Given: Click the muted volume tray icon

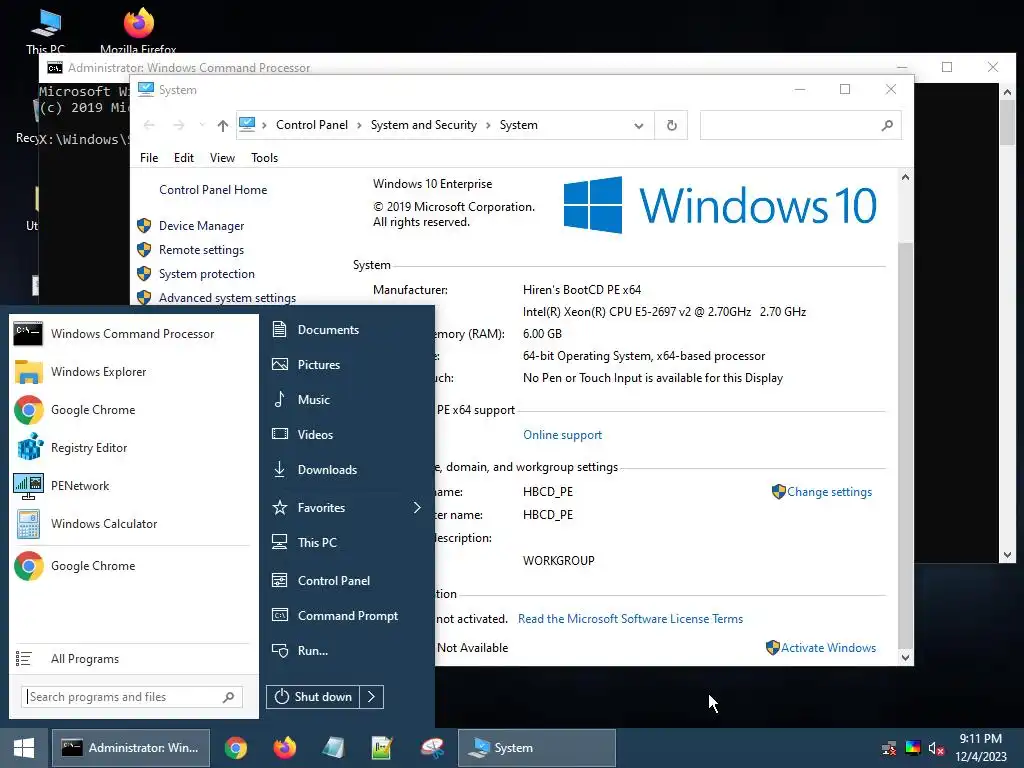Looking at the screenshot, I should point(936,748).
